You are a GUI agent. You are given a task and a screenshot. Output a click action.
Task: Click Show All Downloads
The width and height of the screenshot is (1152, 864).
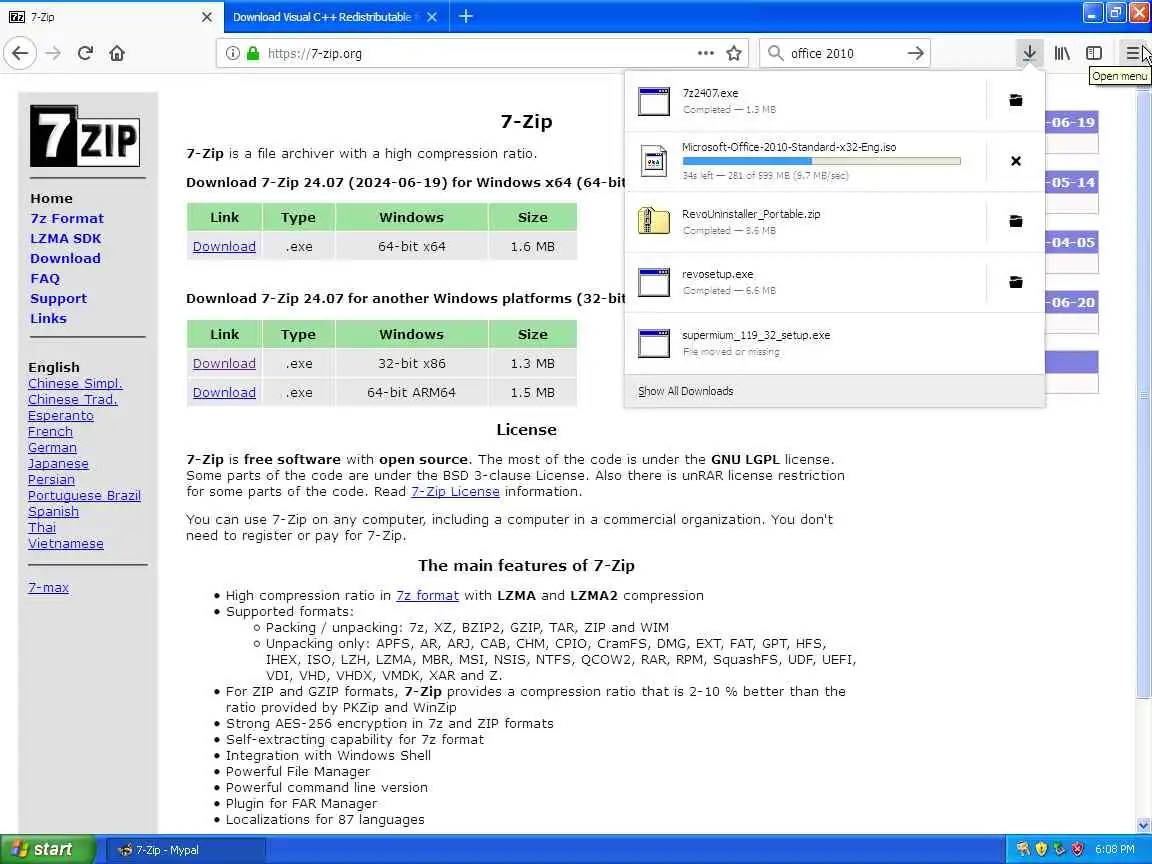click(x=835, y=391)
